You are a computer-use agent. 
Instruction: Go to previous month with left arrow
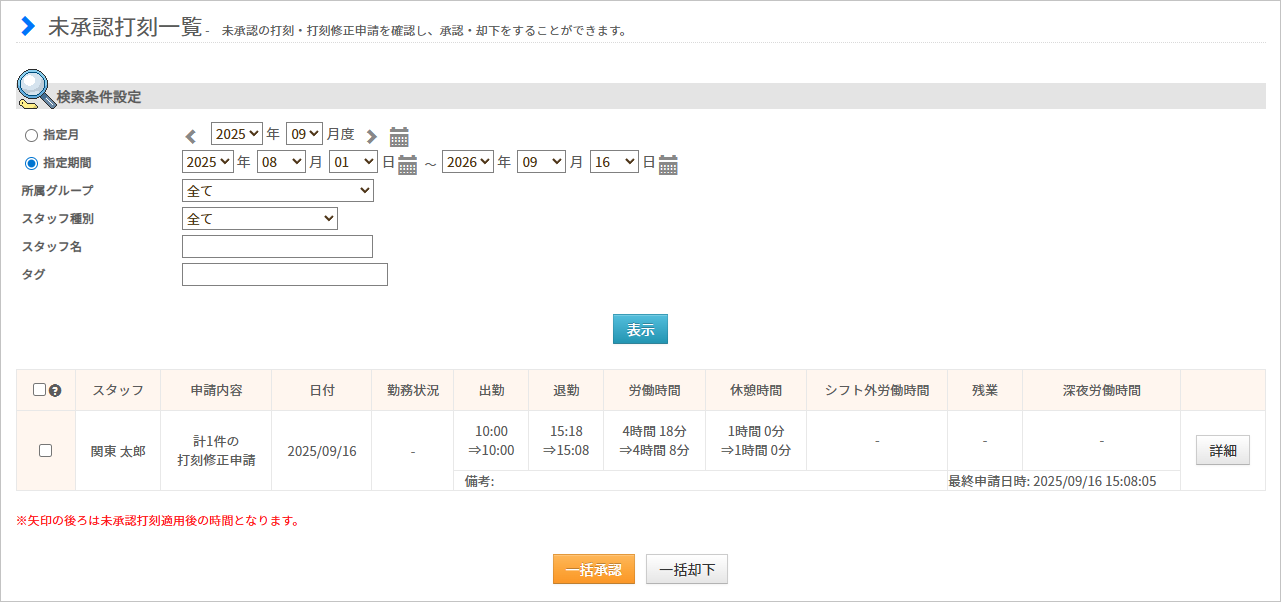click(x=191, y=136)
